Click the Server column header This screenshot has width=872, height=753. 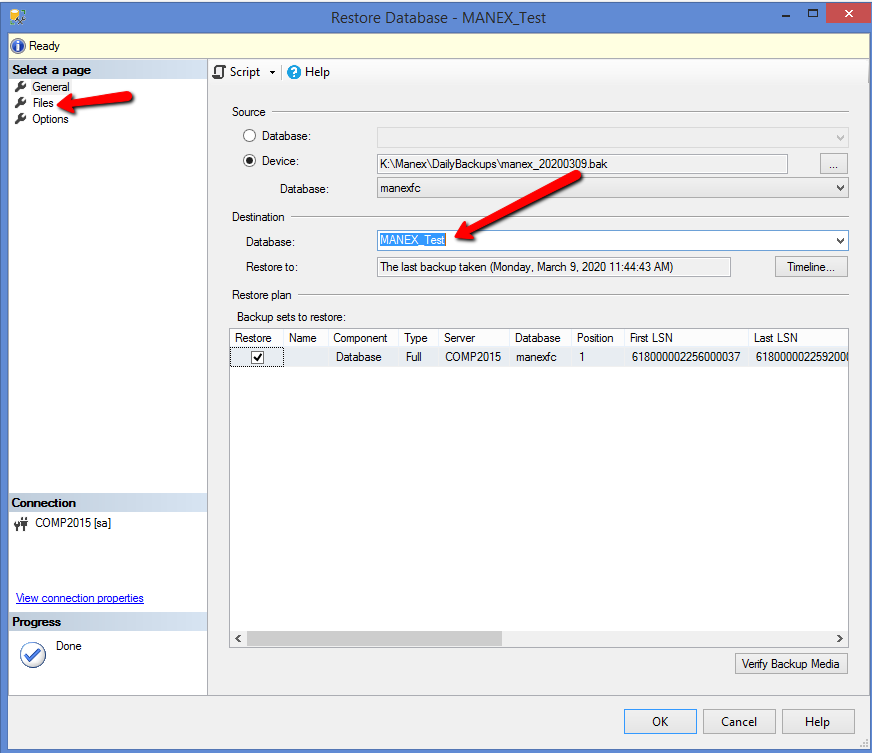click(x=474, y=338)
